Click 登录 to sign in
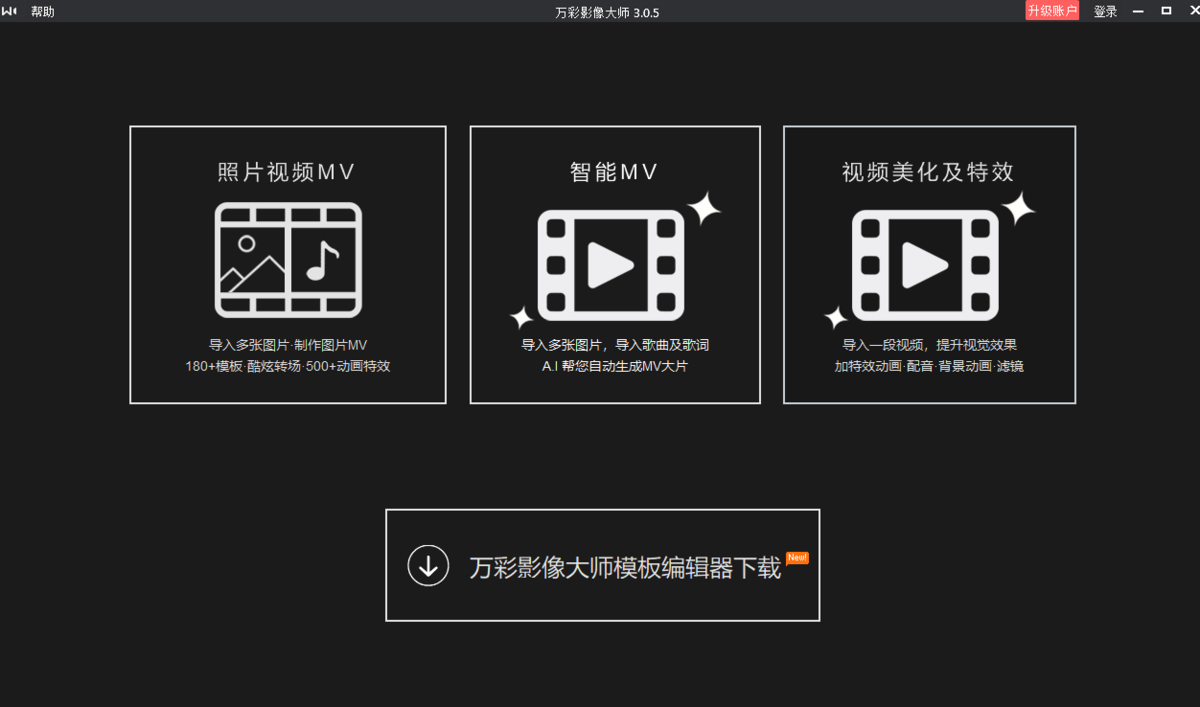This screenshot has height=707, width=1200. tap(1105, 12)
